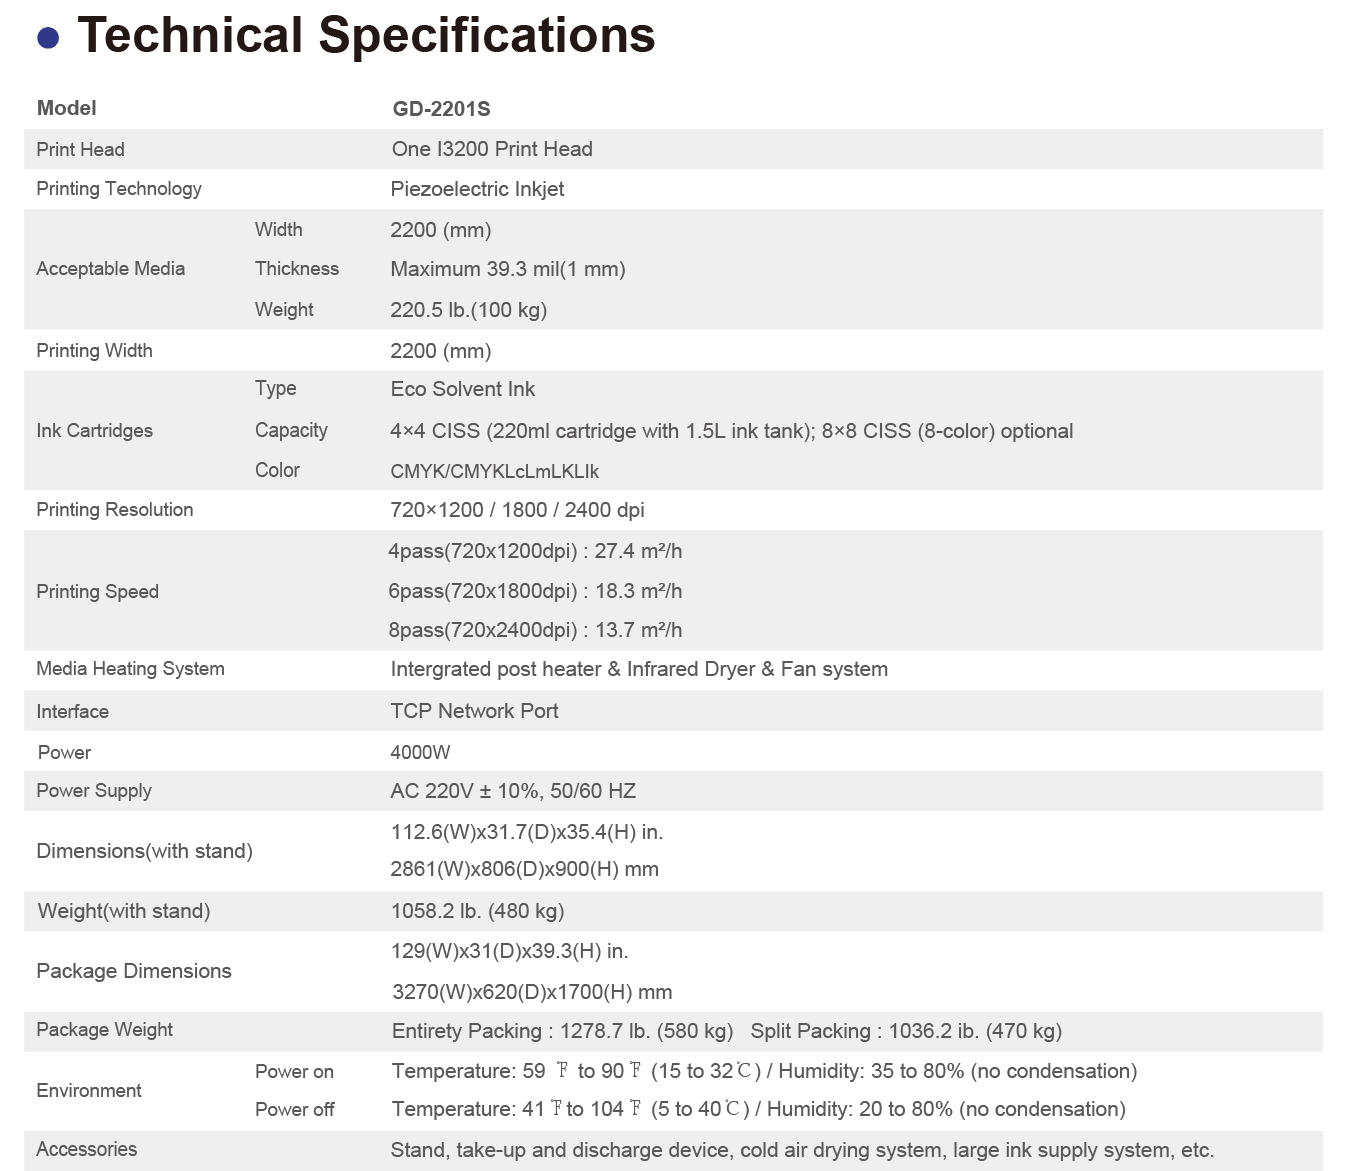Select the Technical Specifications heading
1358x1171 pixels.
coord(366,36)
